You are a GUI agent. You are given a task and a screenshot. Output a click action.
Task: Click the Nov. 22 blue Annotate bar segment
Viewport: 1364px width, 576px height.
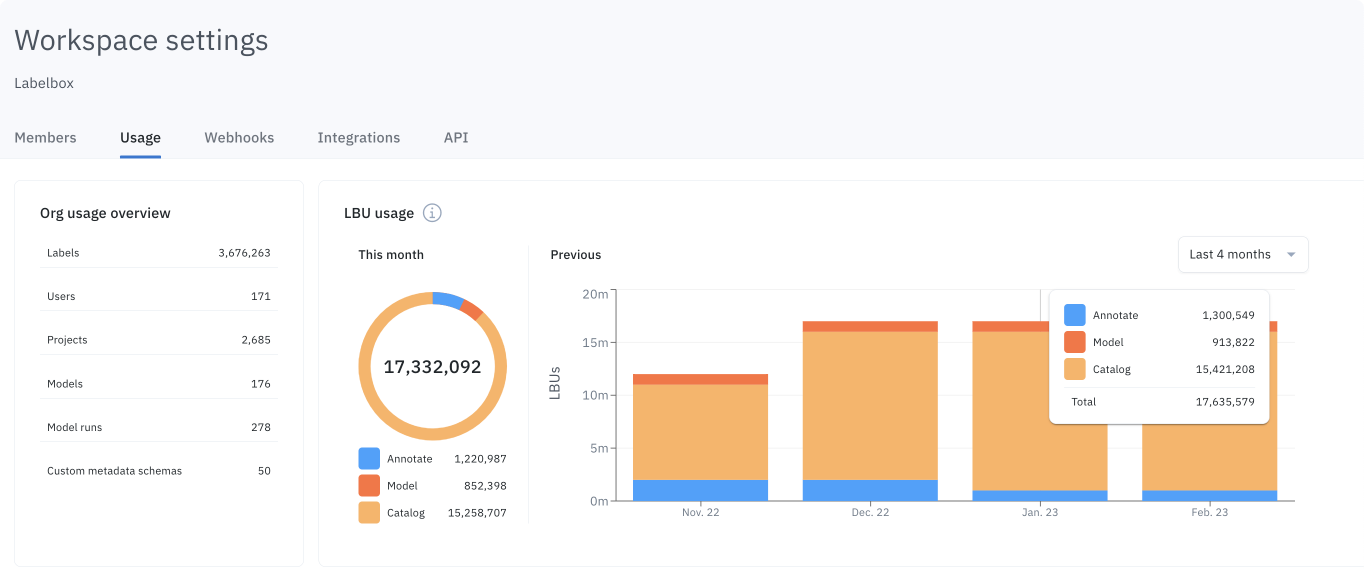(x=700, y=490)
